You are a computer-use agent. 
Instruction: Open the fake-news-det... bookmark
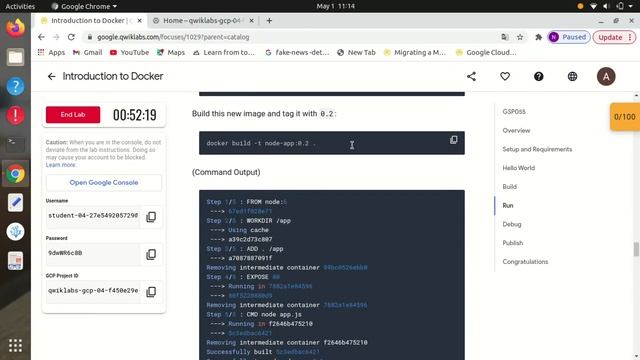[x=297, y=52]
